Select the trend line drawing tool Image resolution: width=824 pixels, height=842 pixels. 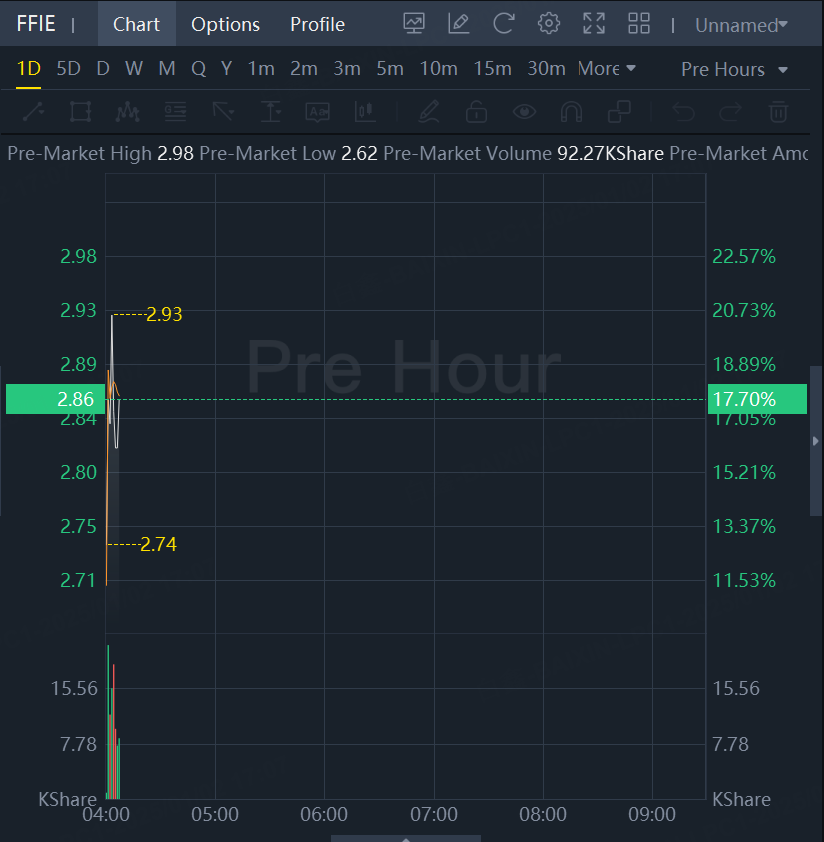(x=33, y=112)
